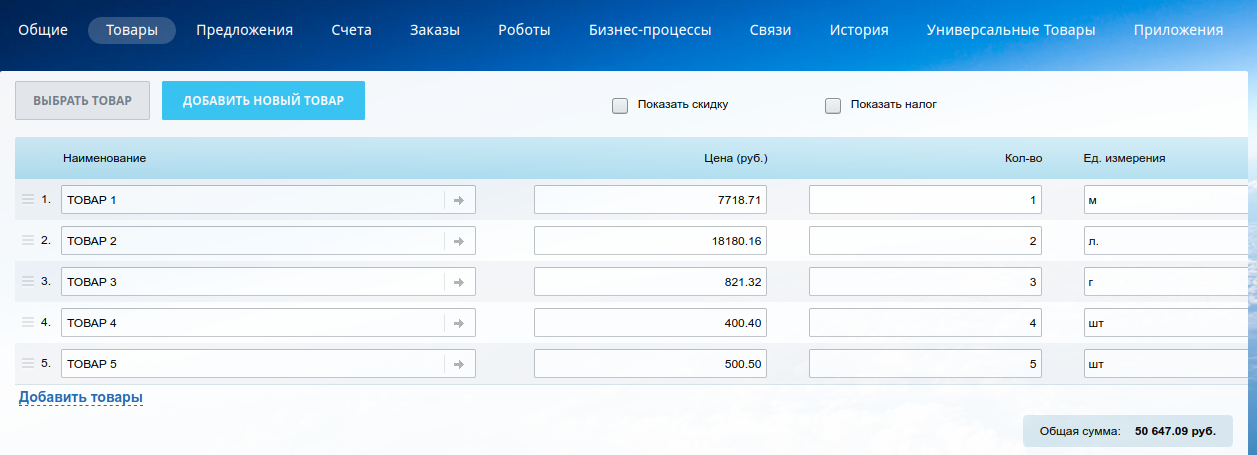
Task: Enable the Показать скидку checkbox
Action: click(x=620, y=105)
